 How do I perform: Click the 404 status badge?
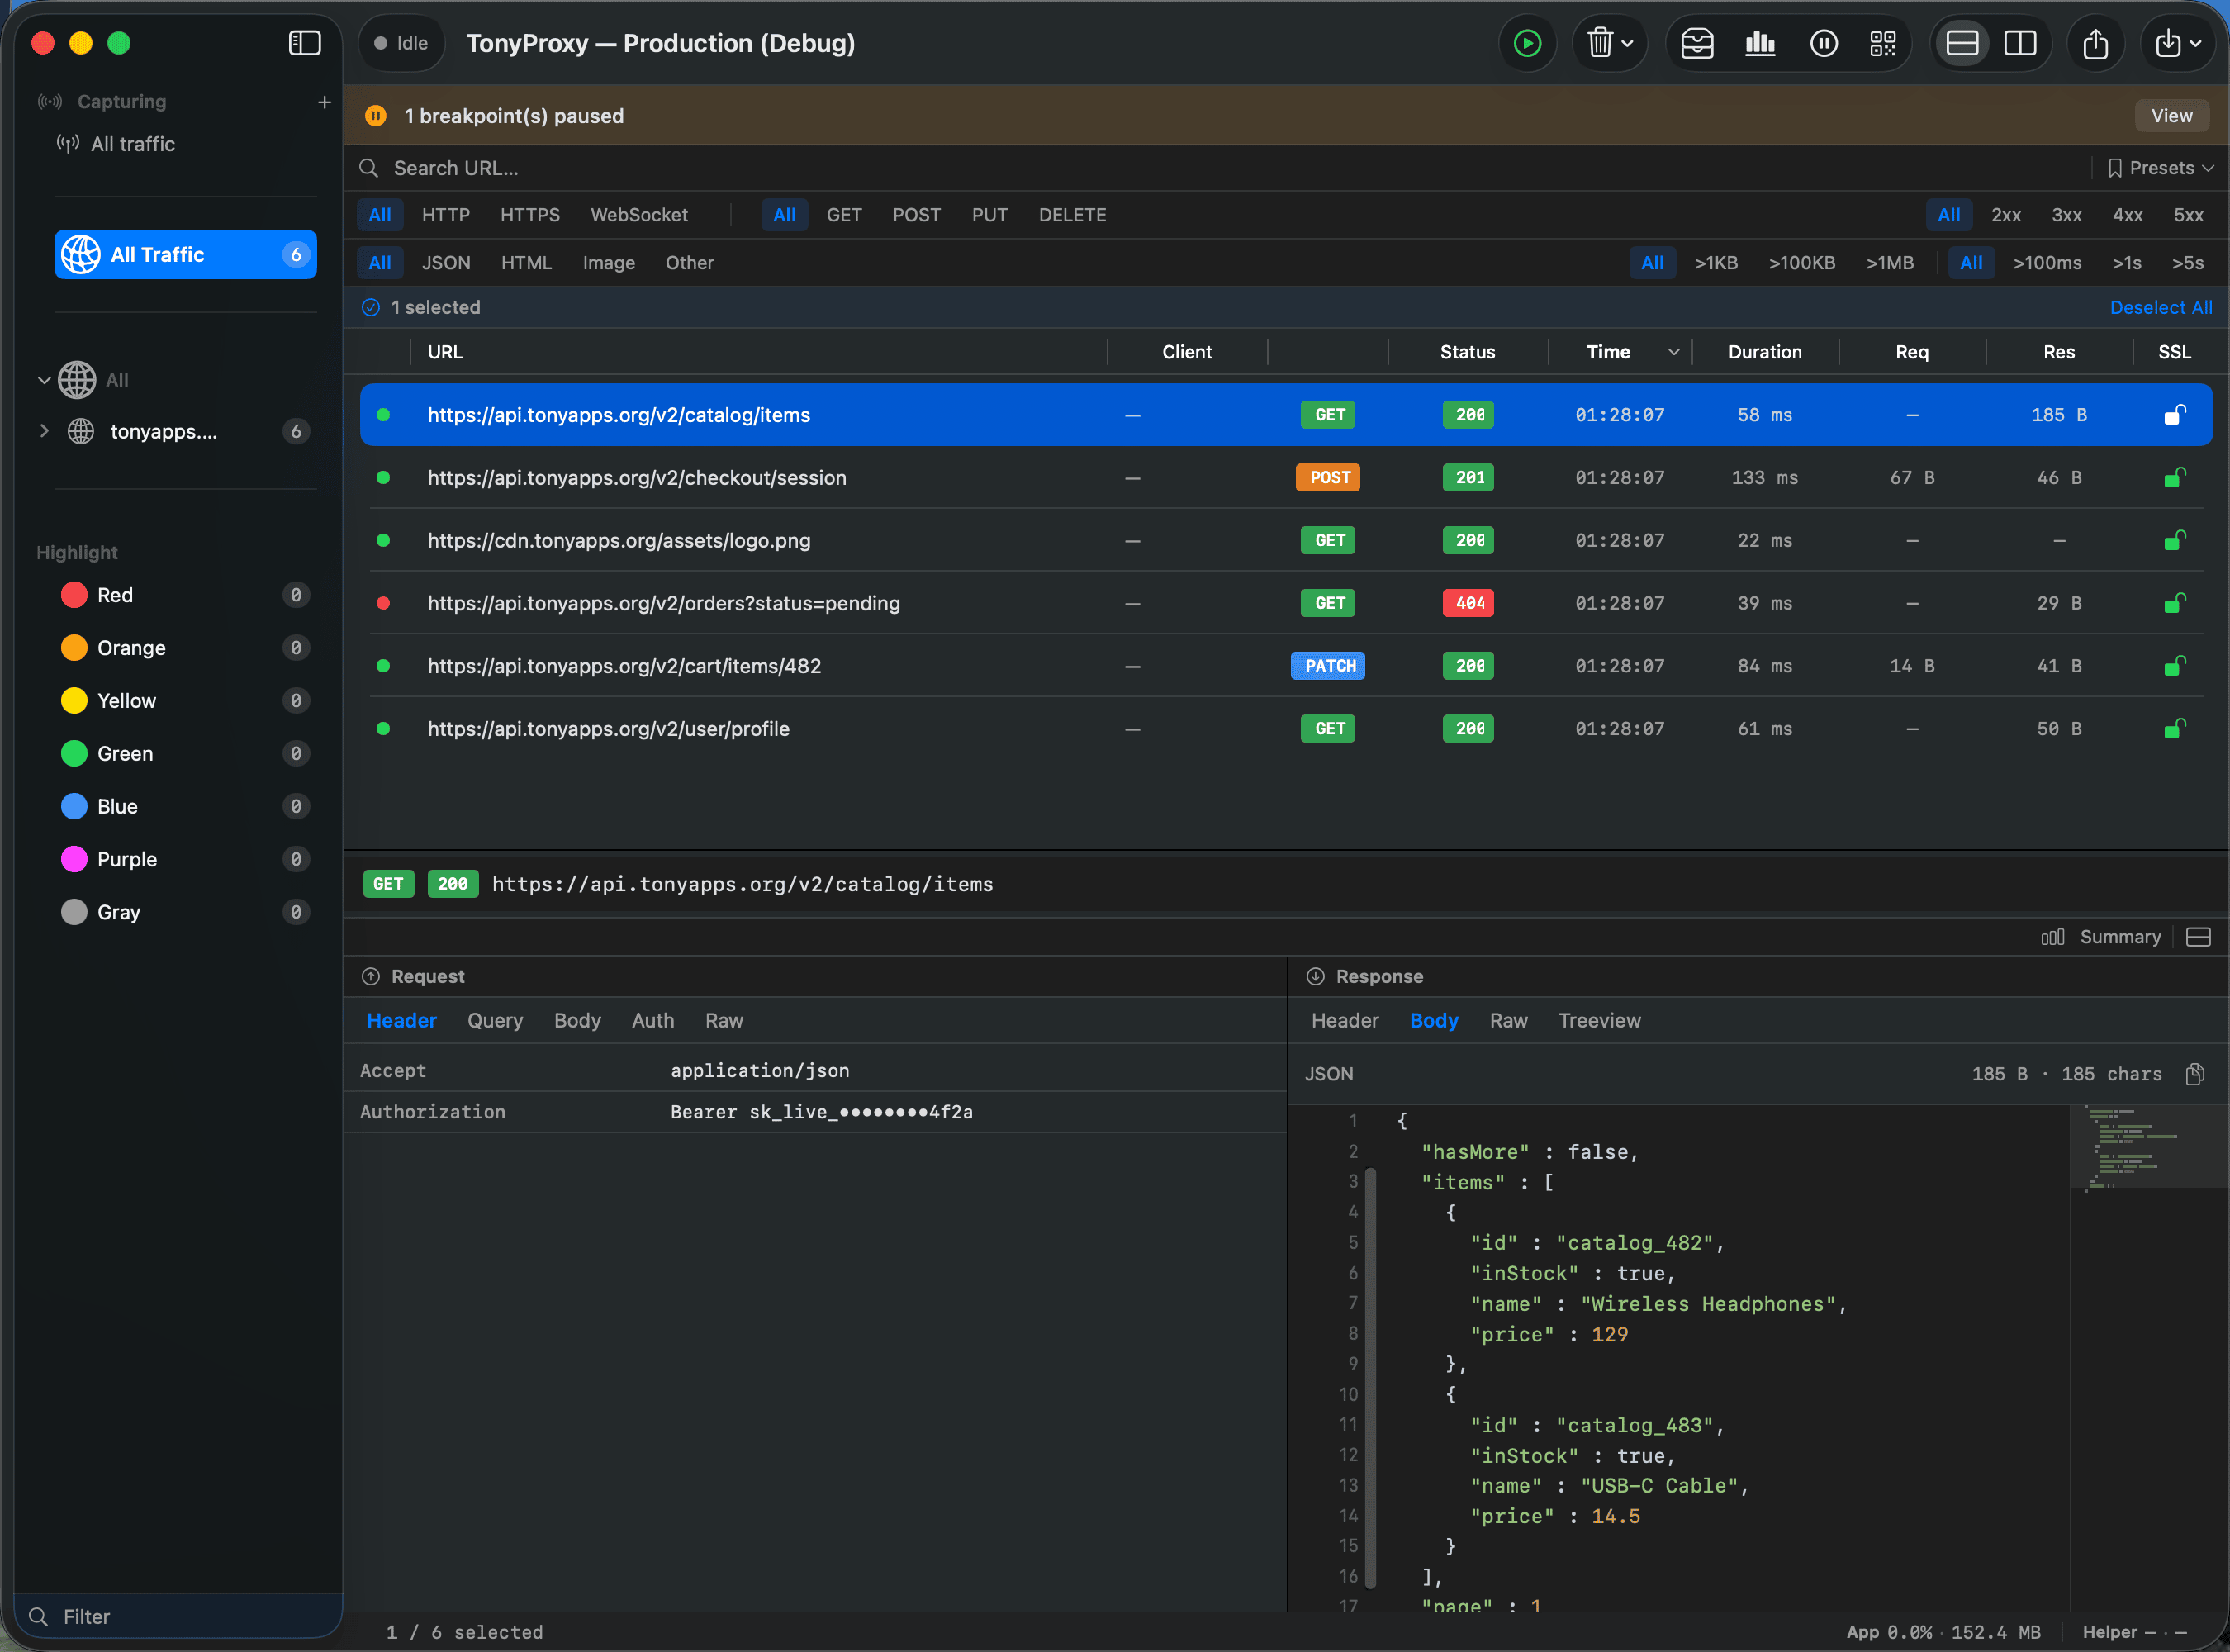tap(1468, 603)
